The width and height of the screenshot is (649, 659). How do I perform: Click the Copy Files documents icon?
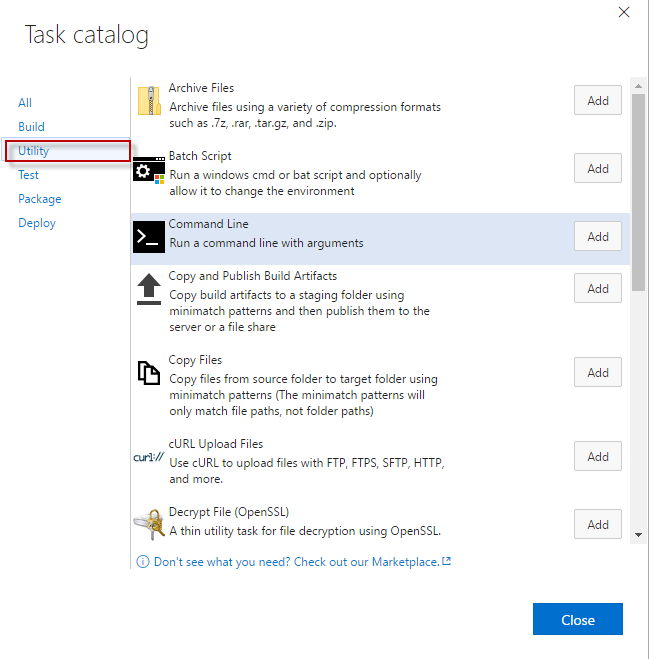149,373
